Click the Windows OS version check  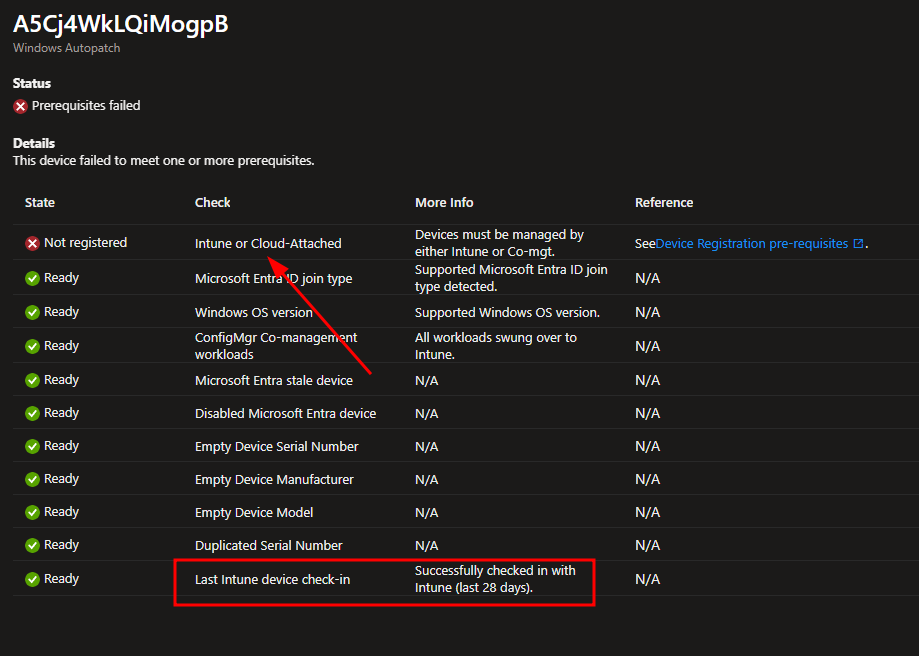click(254, 312)
